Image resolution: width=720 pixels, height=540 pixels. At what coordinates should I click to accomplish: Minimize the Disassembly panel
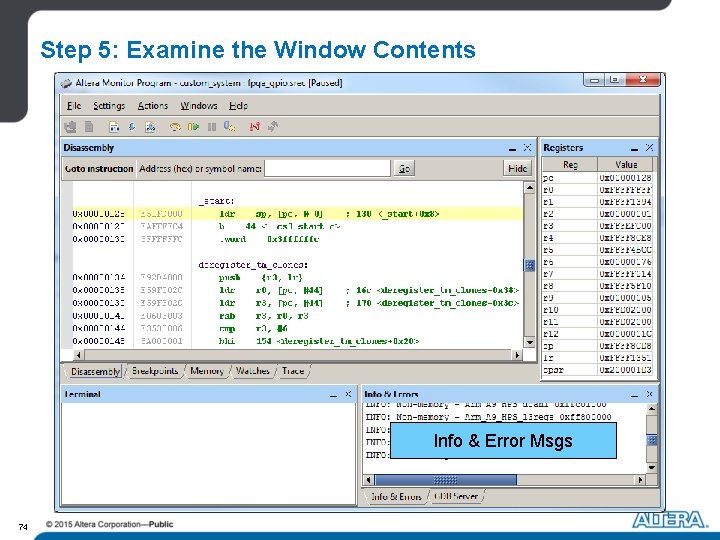(x=512, y=148)
